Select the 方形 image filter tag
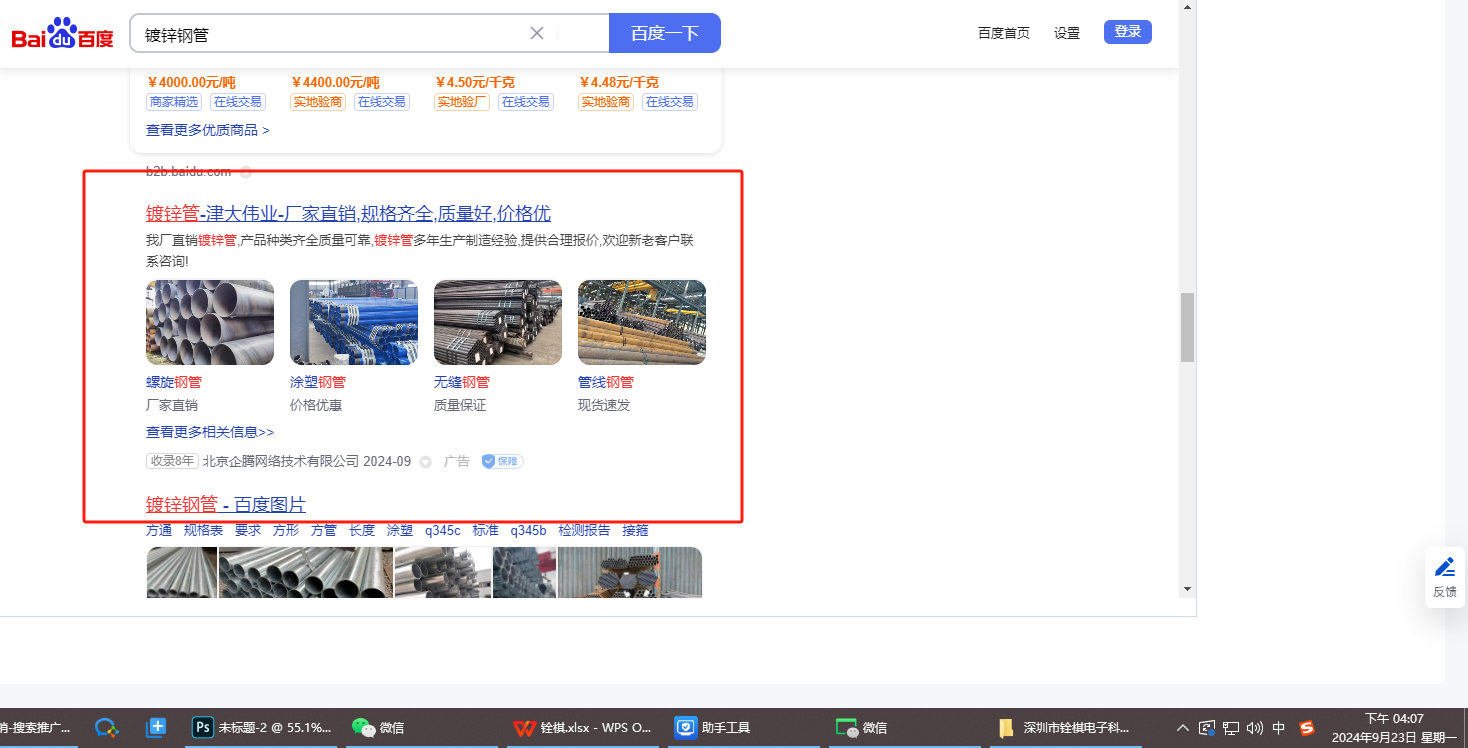The height and width of the screenshot is (748, 1468). tap(286, 530)
